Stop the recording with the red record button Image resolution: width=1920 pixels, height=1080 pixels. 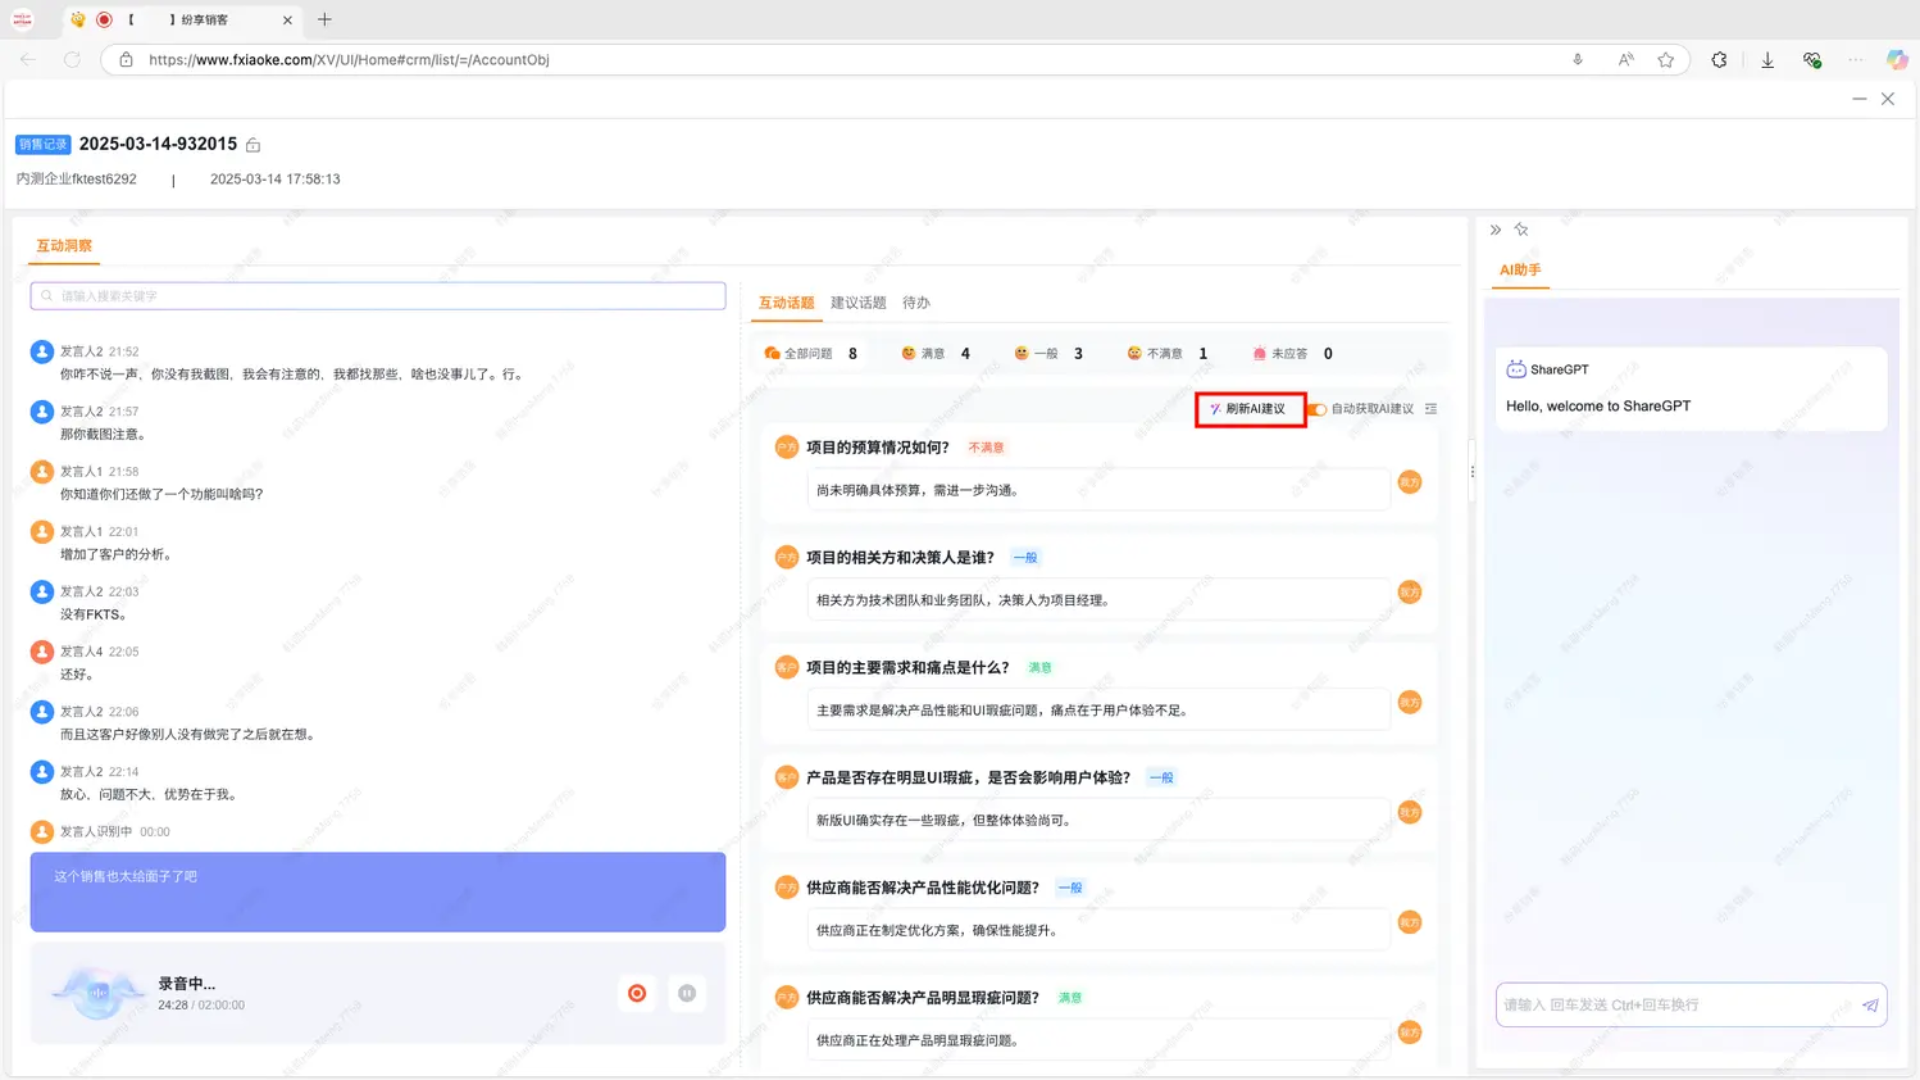[x=637, y=993]
